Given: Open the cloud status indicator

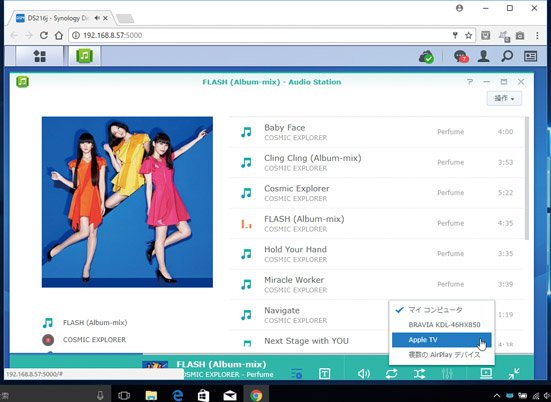Looking at the screenshot, I should 426,57.
